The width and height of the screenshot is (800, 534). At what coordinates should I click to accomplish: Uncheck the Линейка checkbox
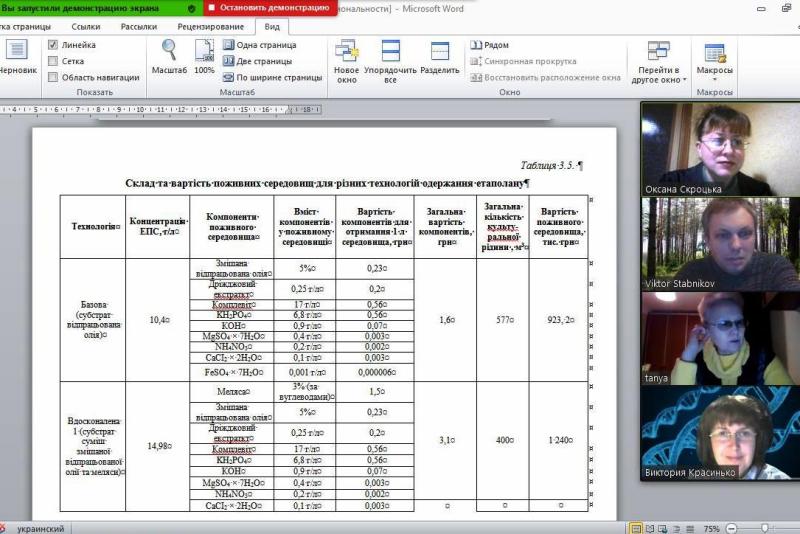tap(53, 45)
